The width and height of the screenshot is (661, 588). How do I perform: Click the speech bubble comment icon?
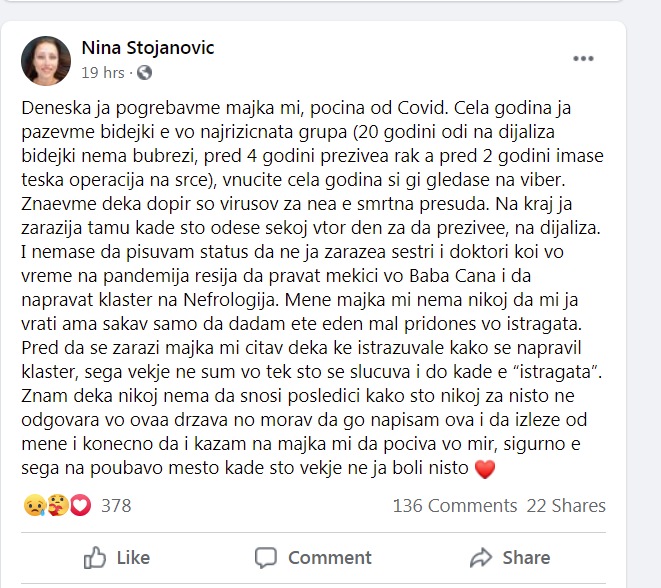266,558
